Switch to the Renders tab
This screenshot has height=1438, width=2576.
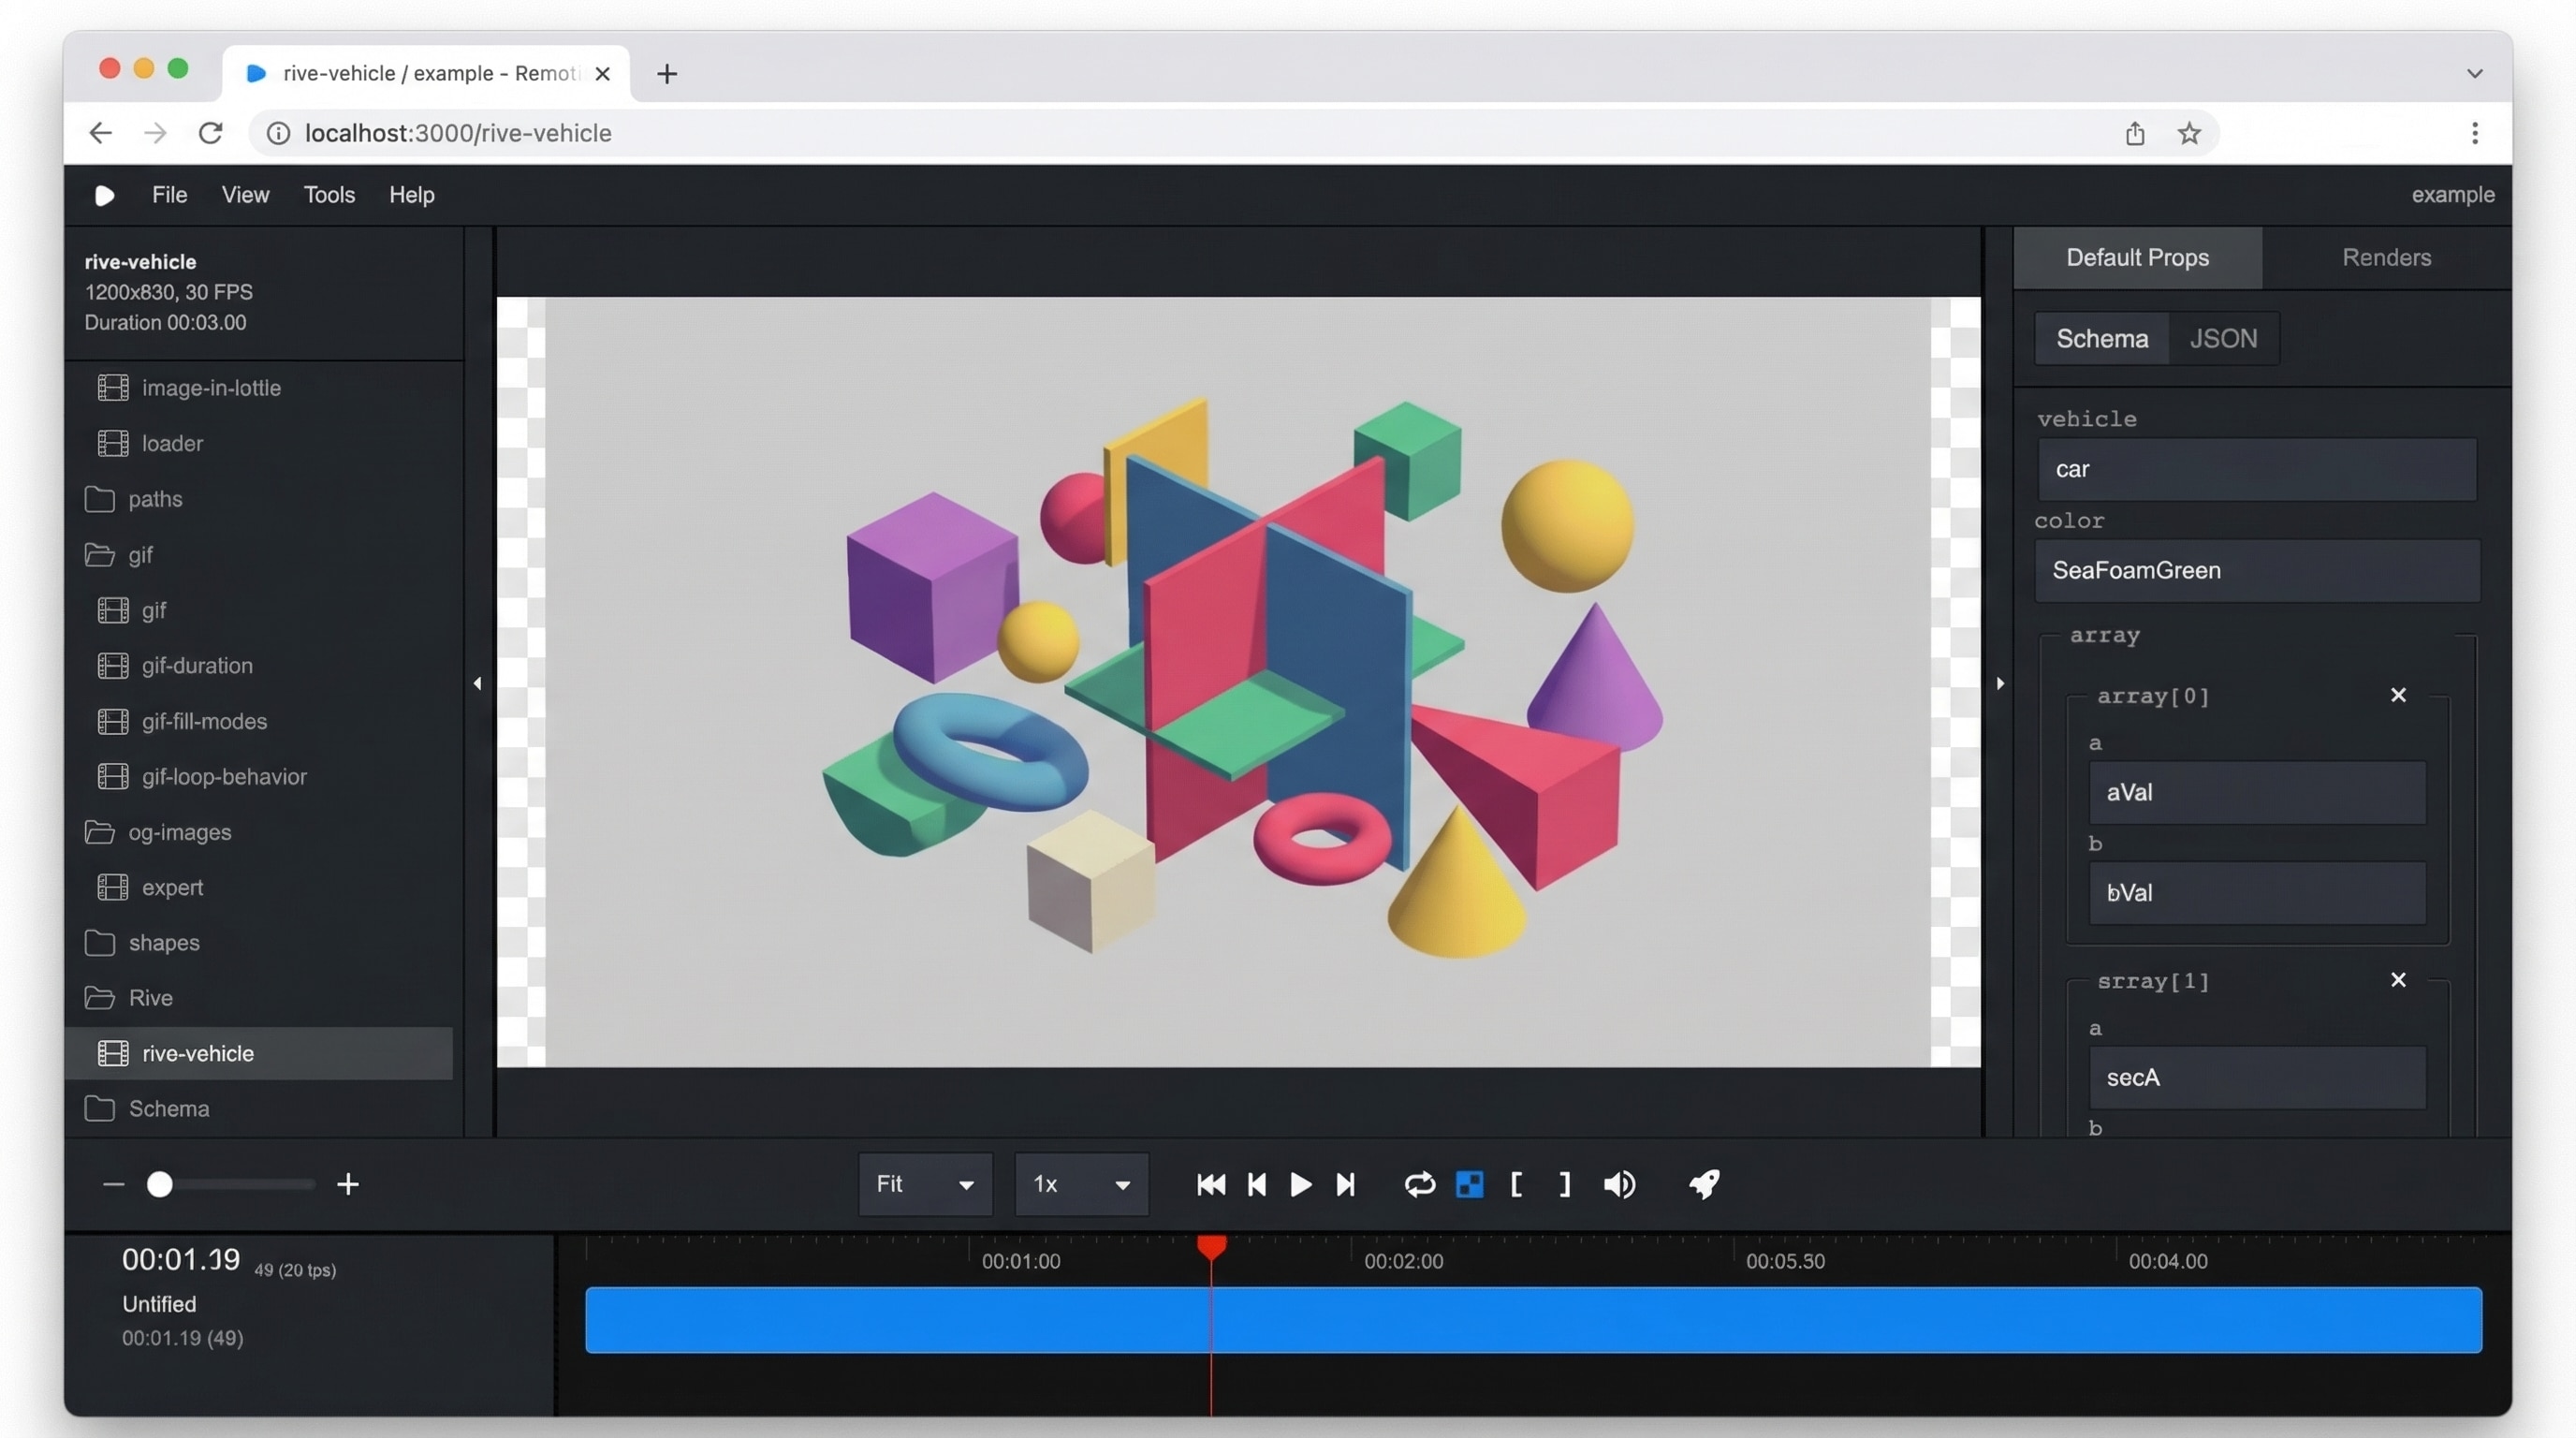point(2385,258)
